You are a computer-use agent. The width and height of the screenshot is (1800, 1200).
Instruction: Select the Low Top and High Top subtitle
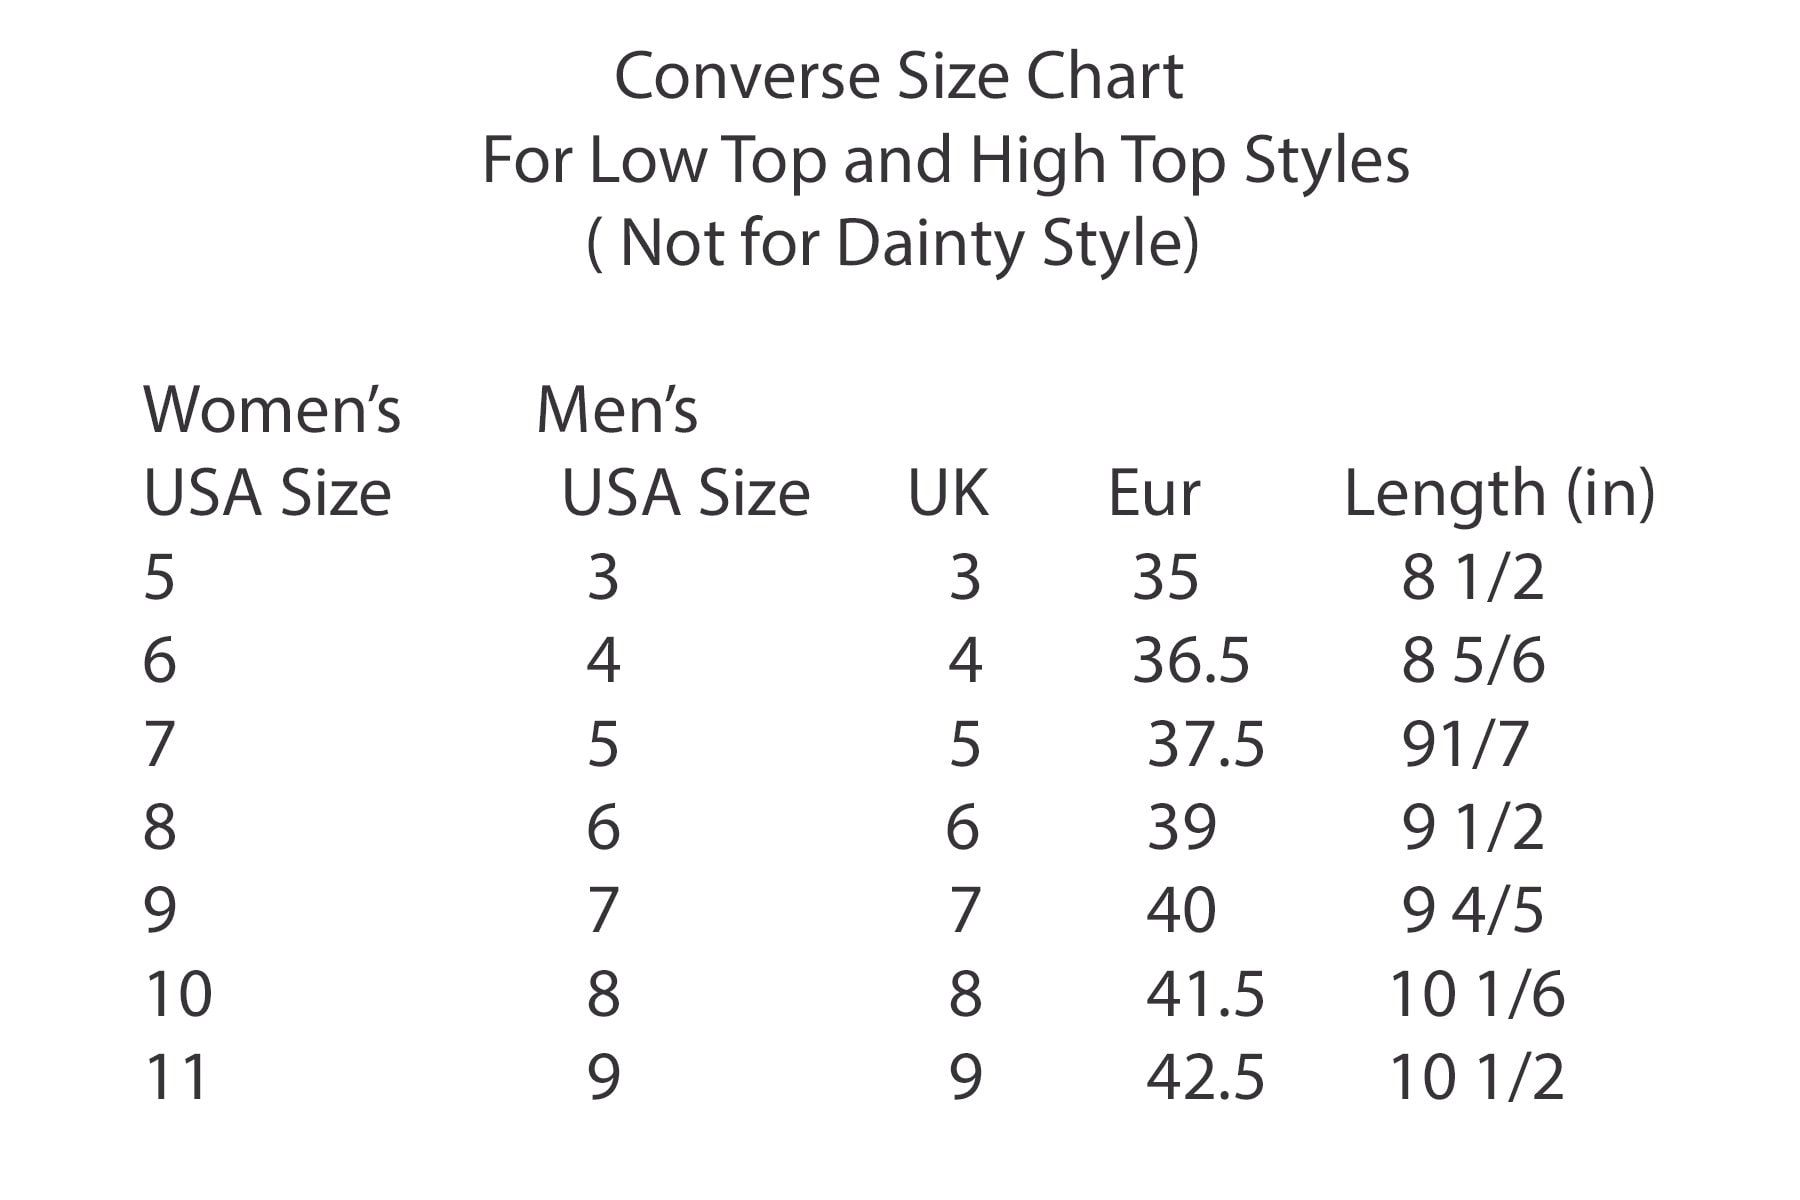[x=945, y=160]
